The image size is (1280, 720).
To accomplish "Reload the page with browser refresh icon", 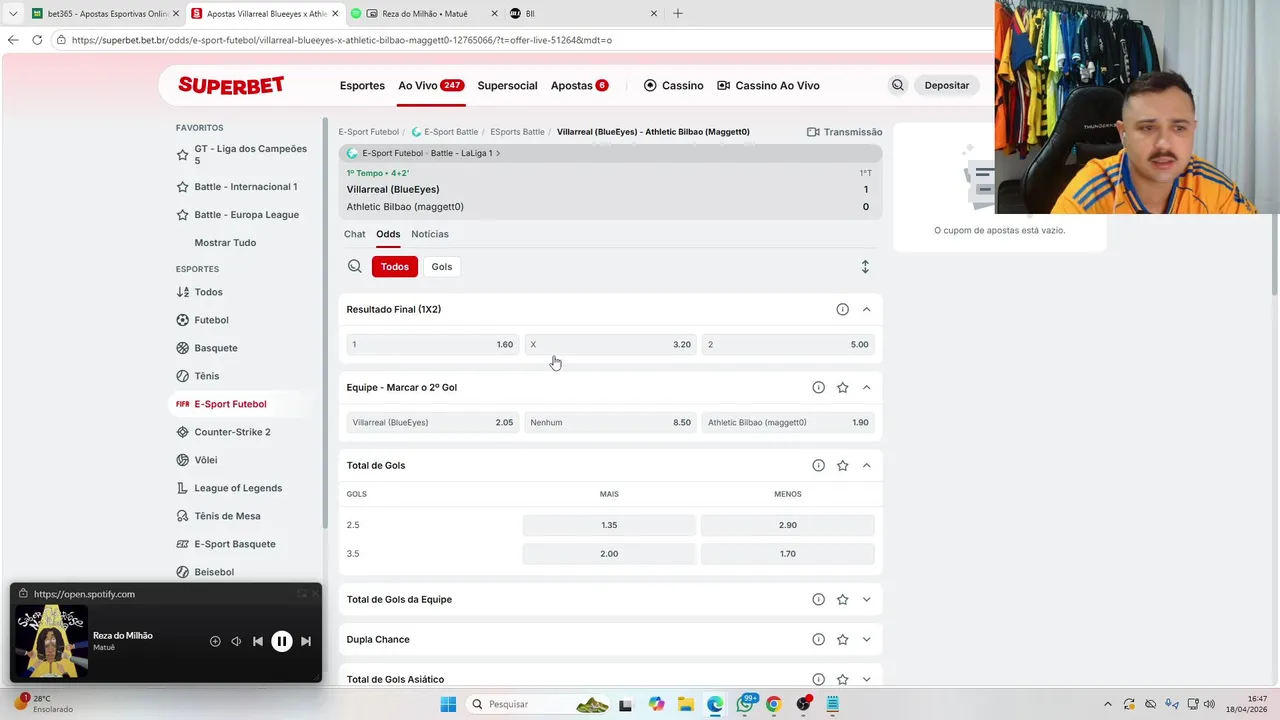I will pyautogui.click(x=37, y=40).
